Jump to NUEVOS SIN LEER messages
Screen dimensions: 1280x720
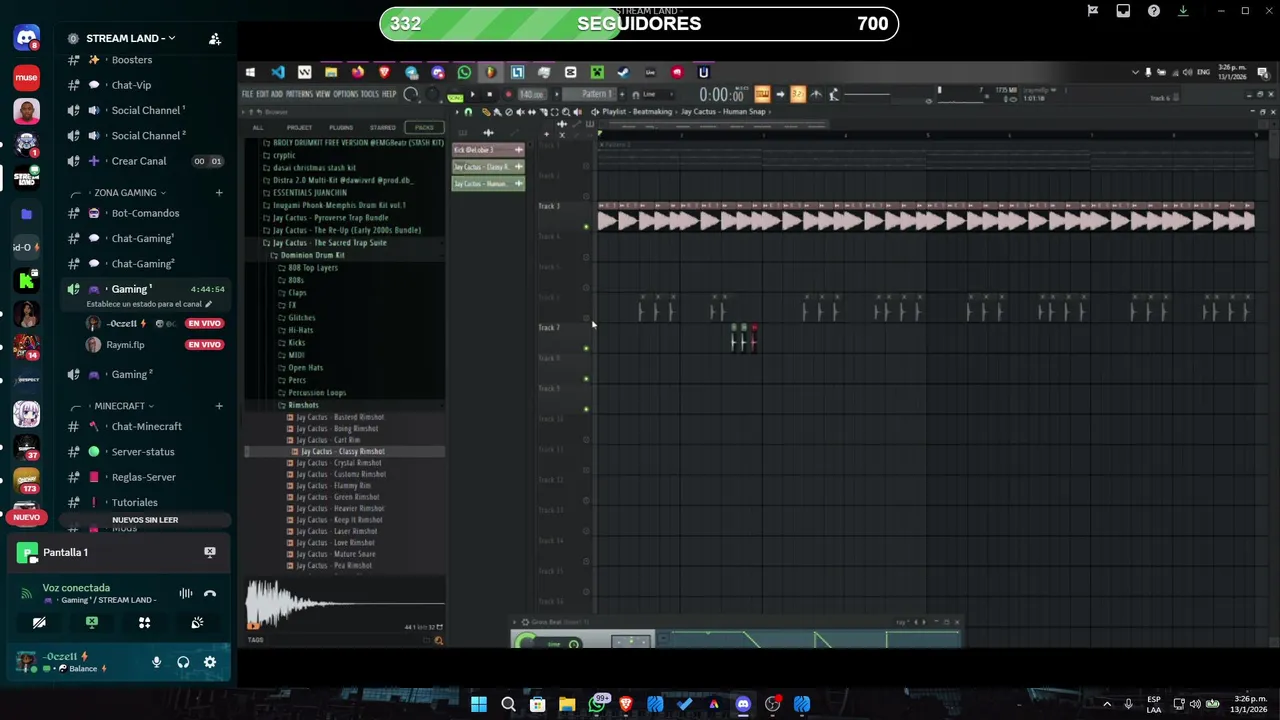(x=145, y=520)
